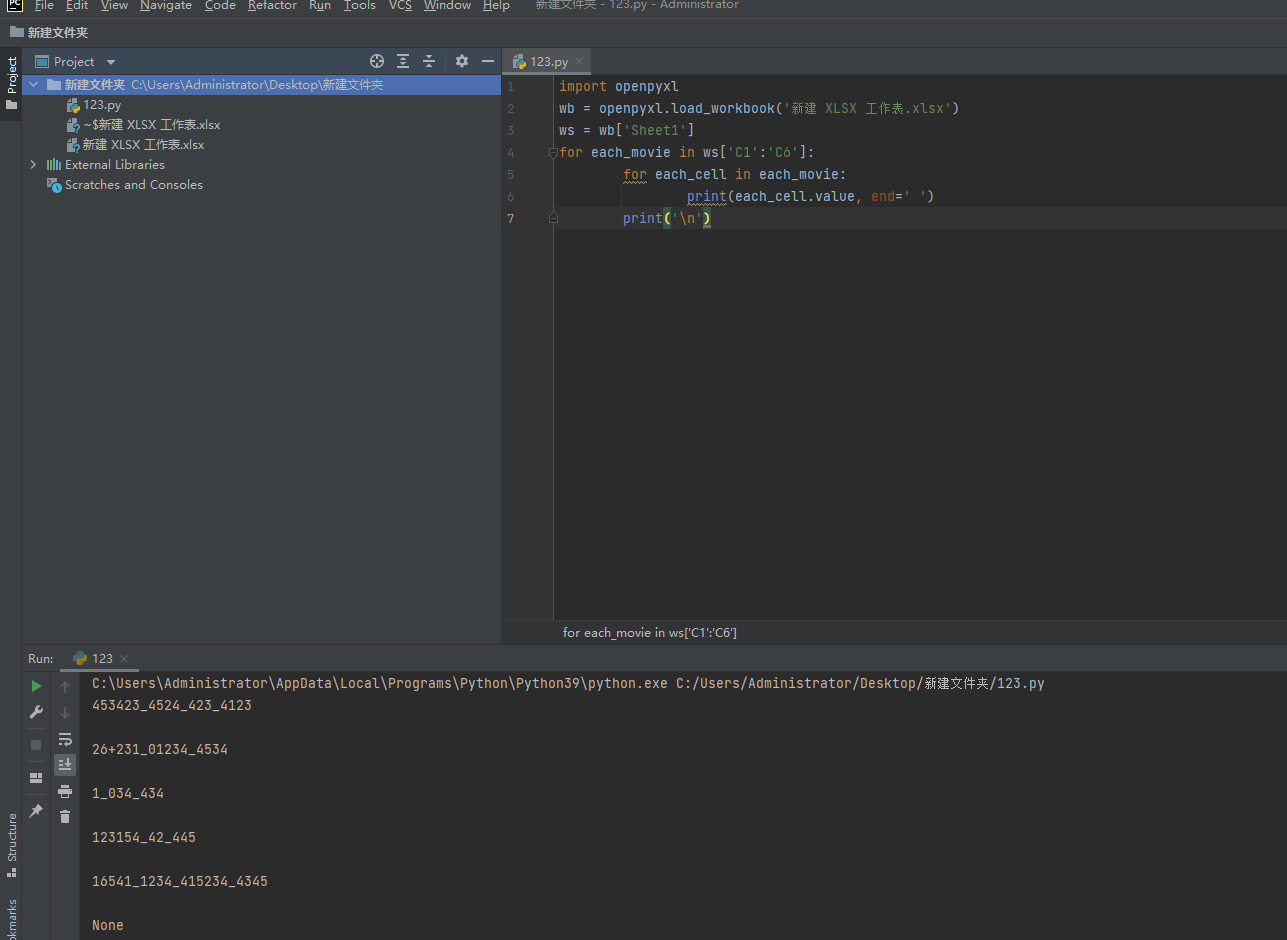The width and height of the screenshot is (1287, 940).
Task: Close the 123.py editor tab
Action: 579,62
